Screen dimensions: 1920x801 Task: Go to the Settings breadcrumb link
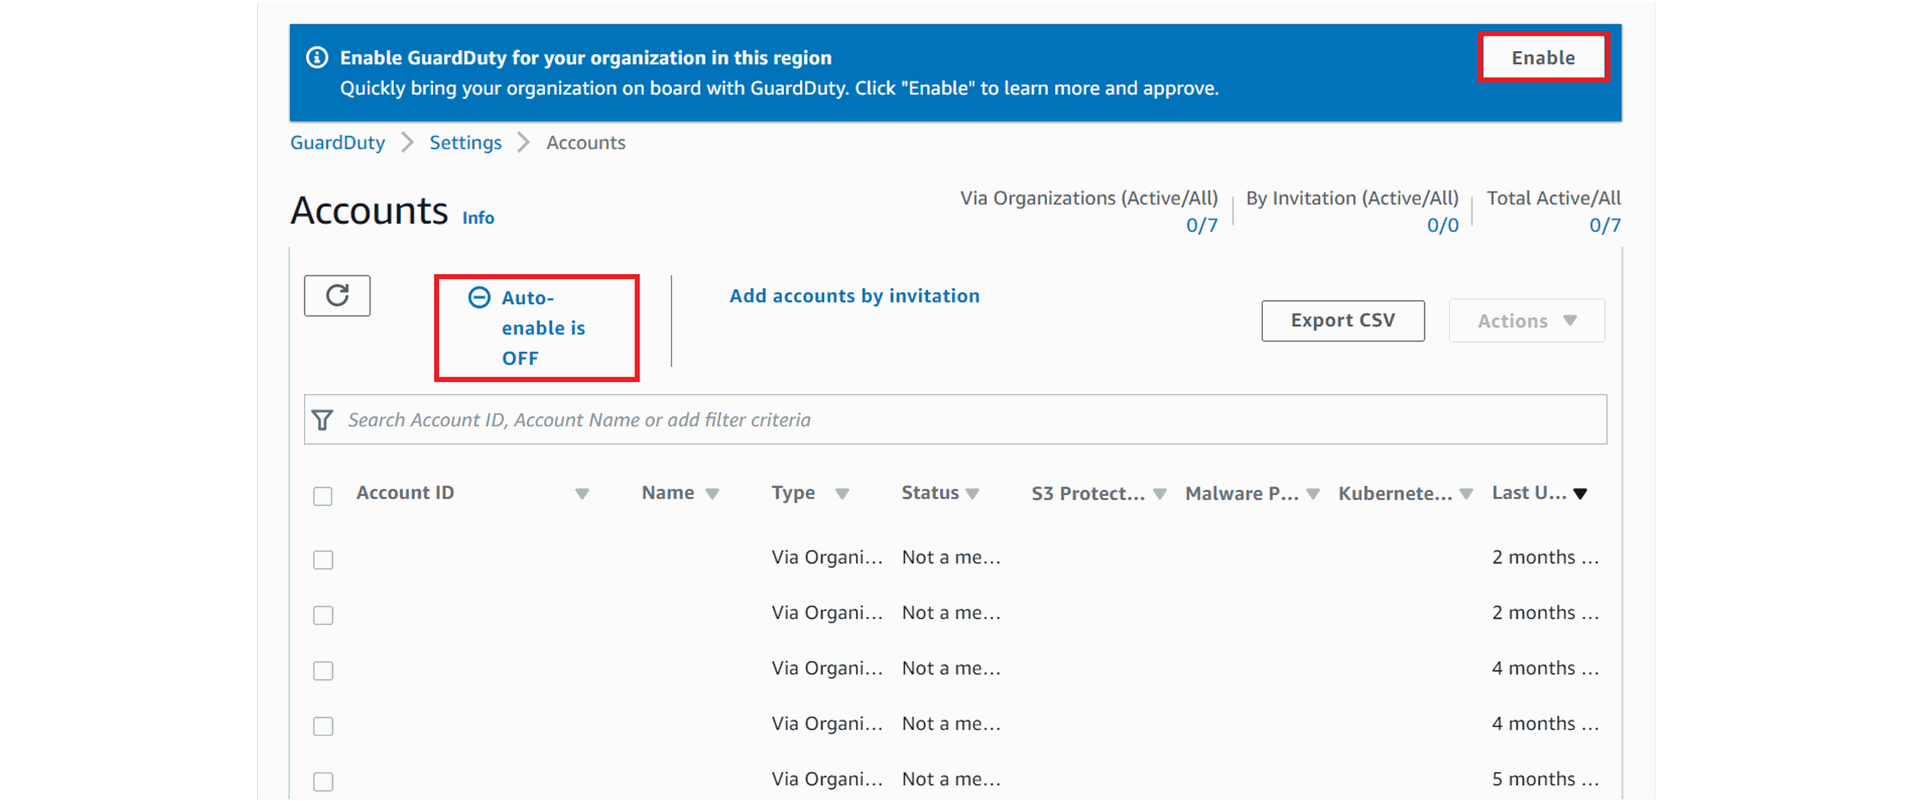tap(465, 143)
